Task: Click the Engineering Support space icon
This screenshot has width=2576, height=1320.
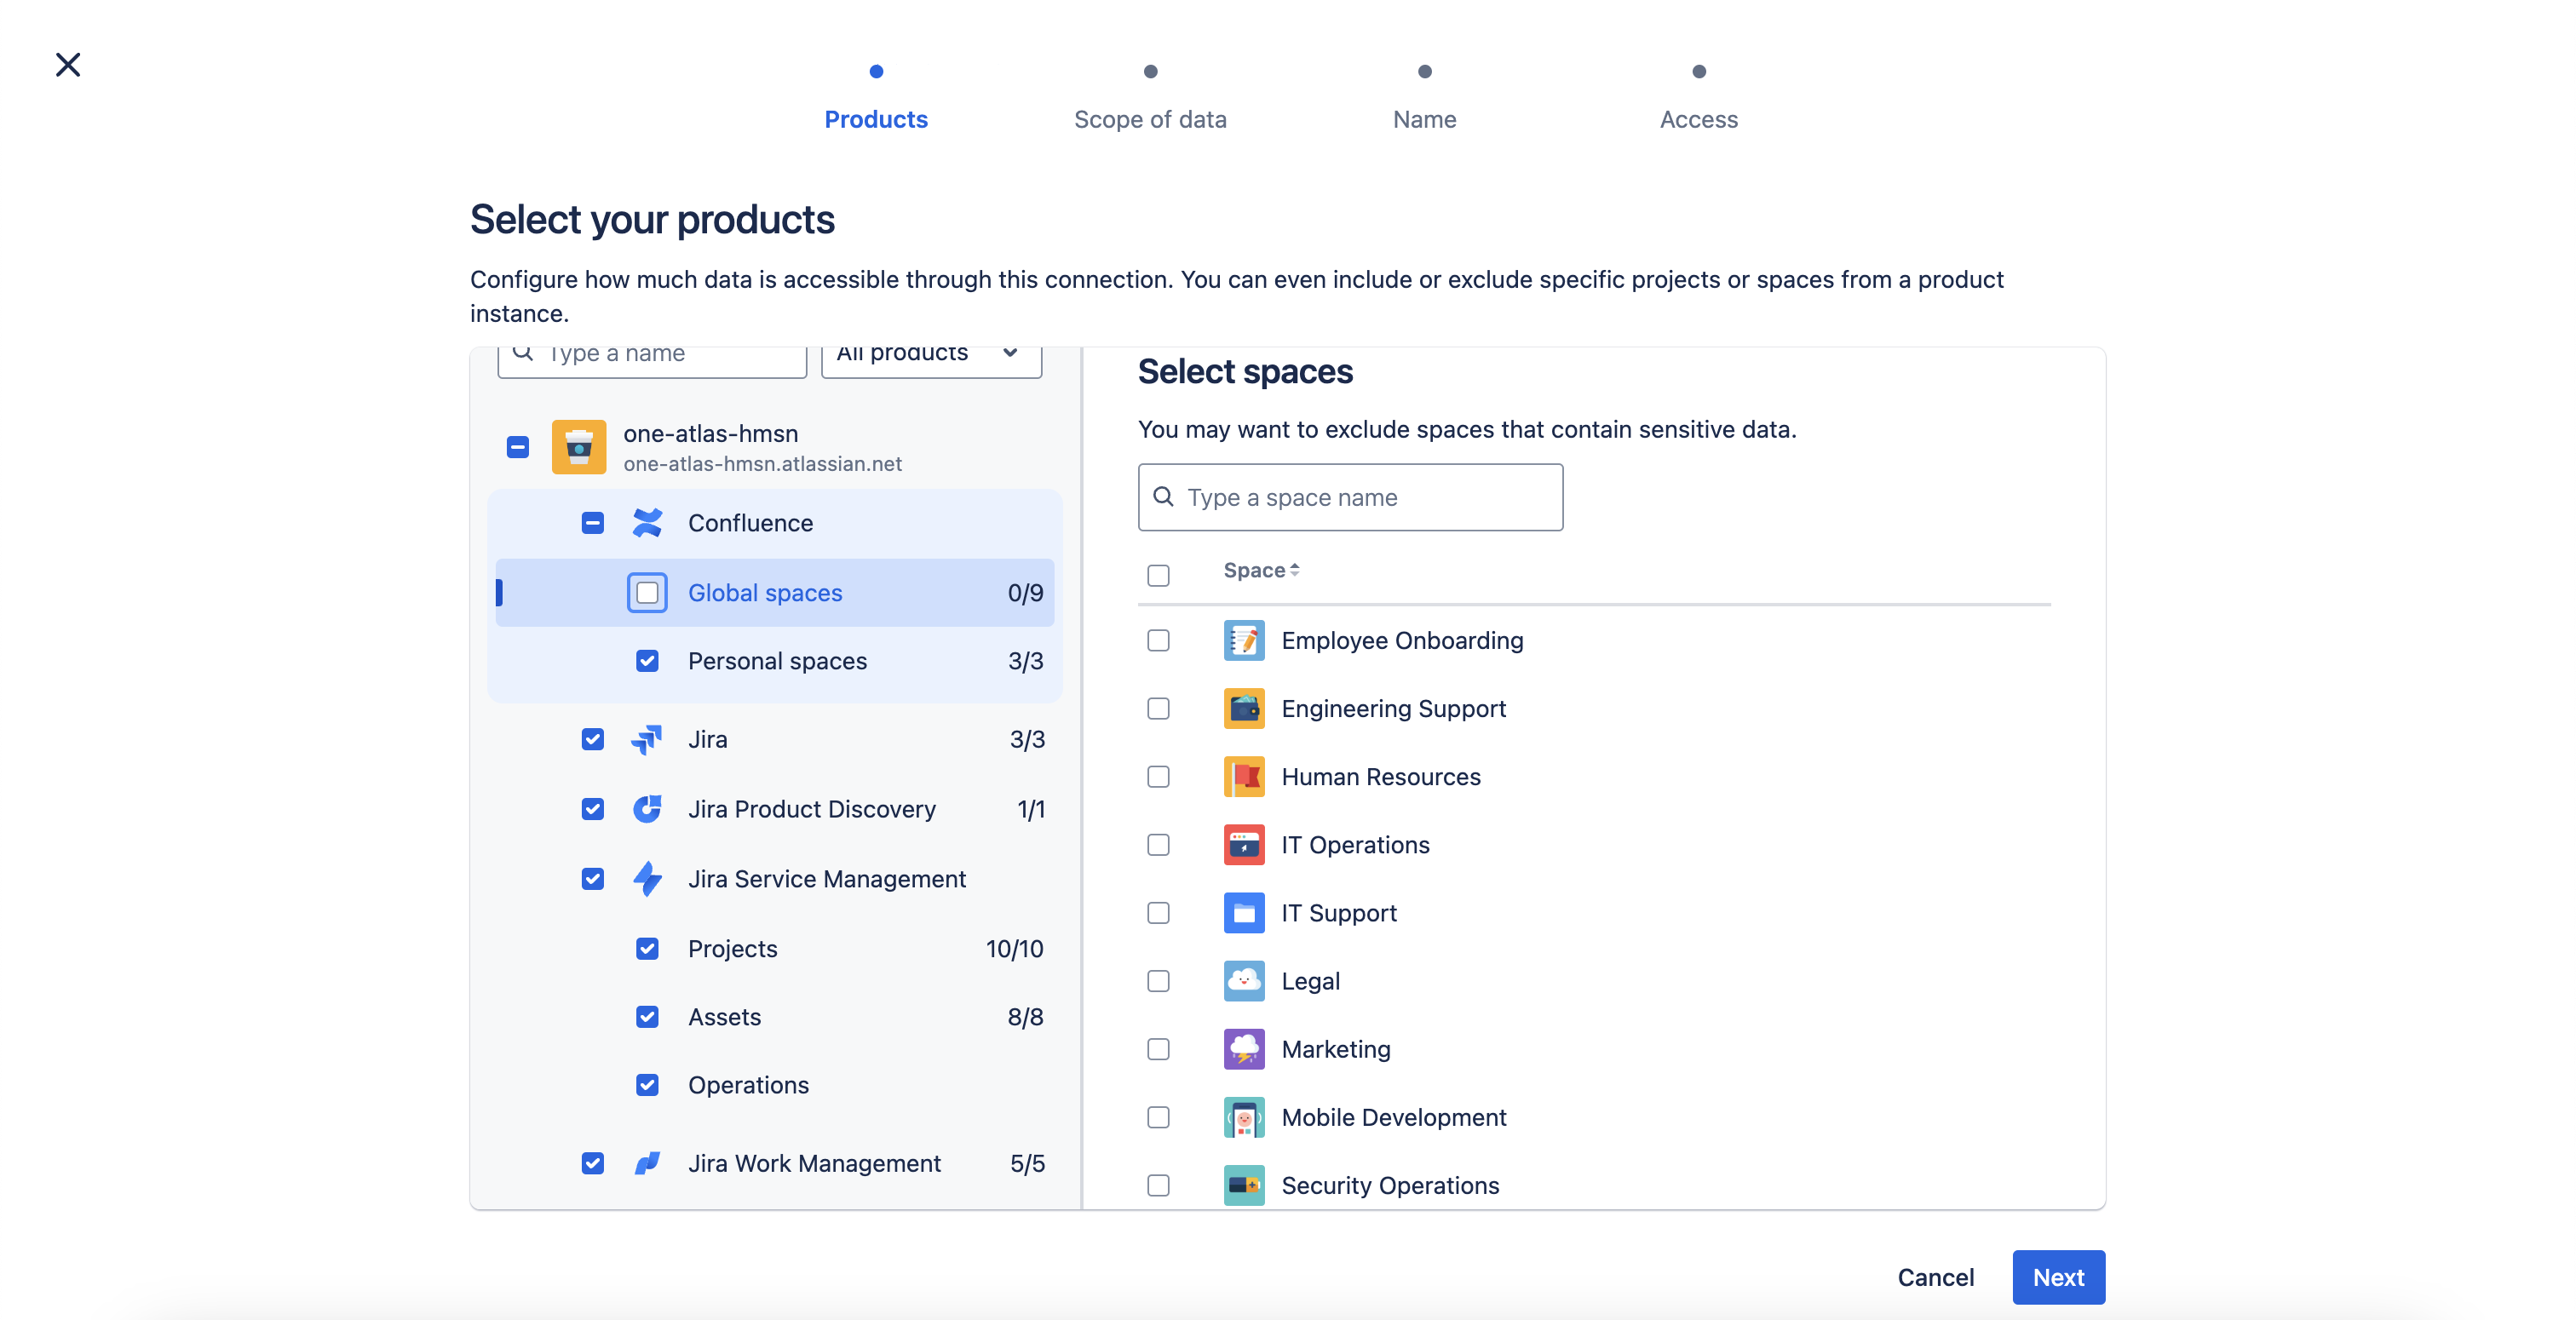Action: (x=1244, y=709)
